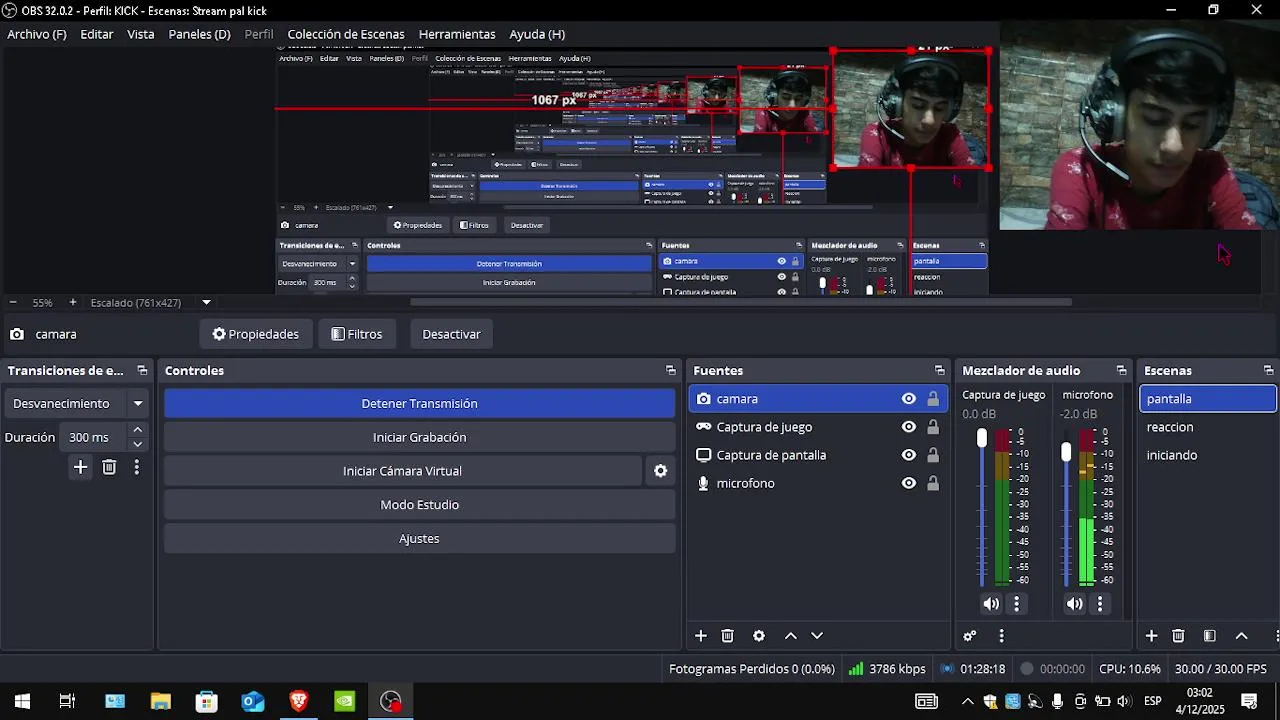This screenshot has height=720, width=1280.
Task: Click the duration 300 ms input field
Action: [93, 437]
